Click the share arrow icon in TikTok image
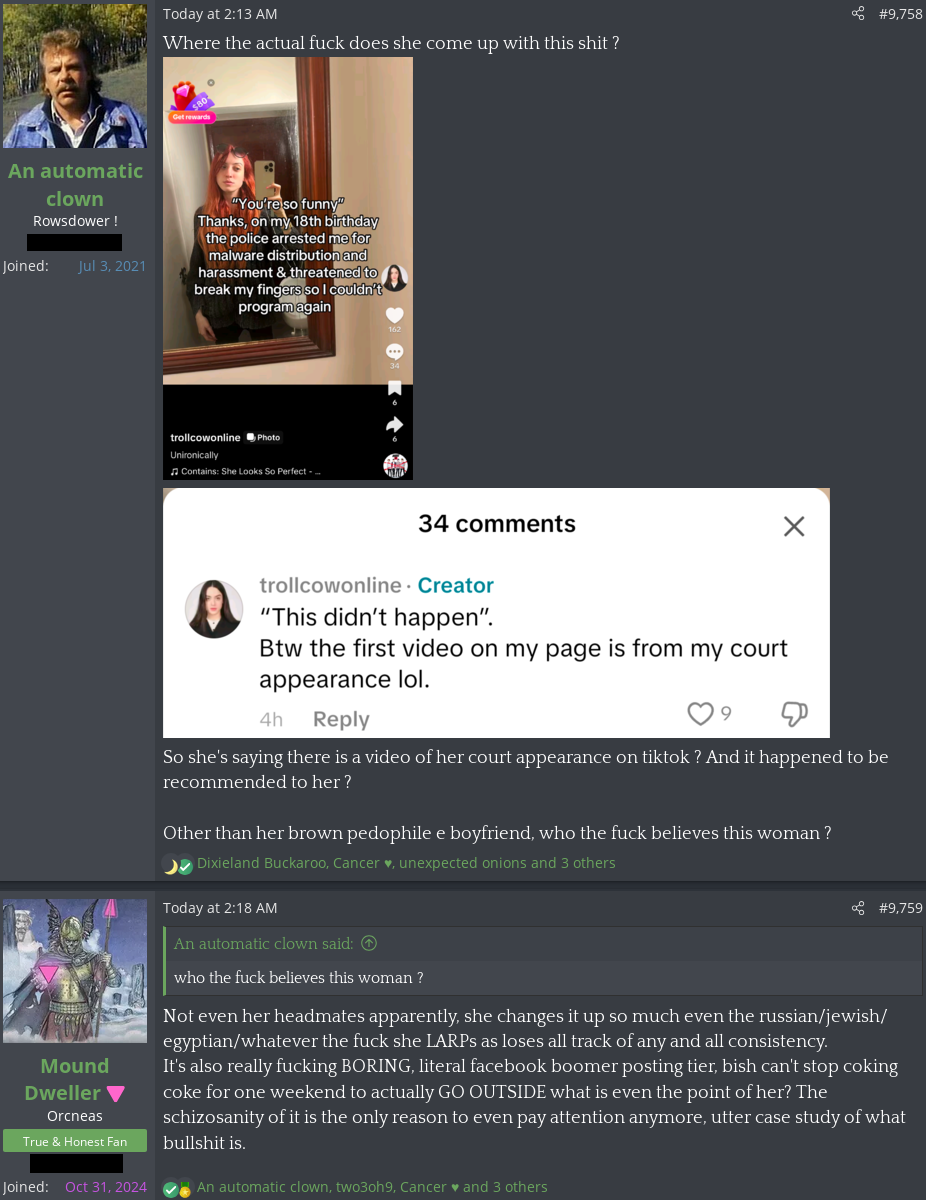926x1200 pixels. (394, 425)
